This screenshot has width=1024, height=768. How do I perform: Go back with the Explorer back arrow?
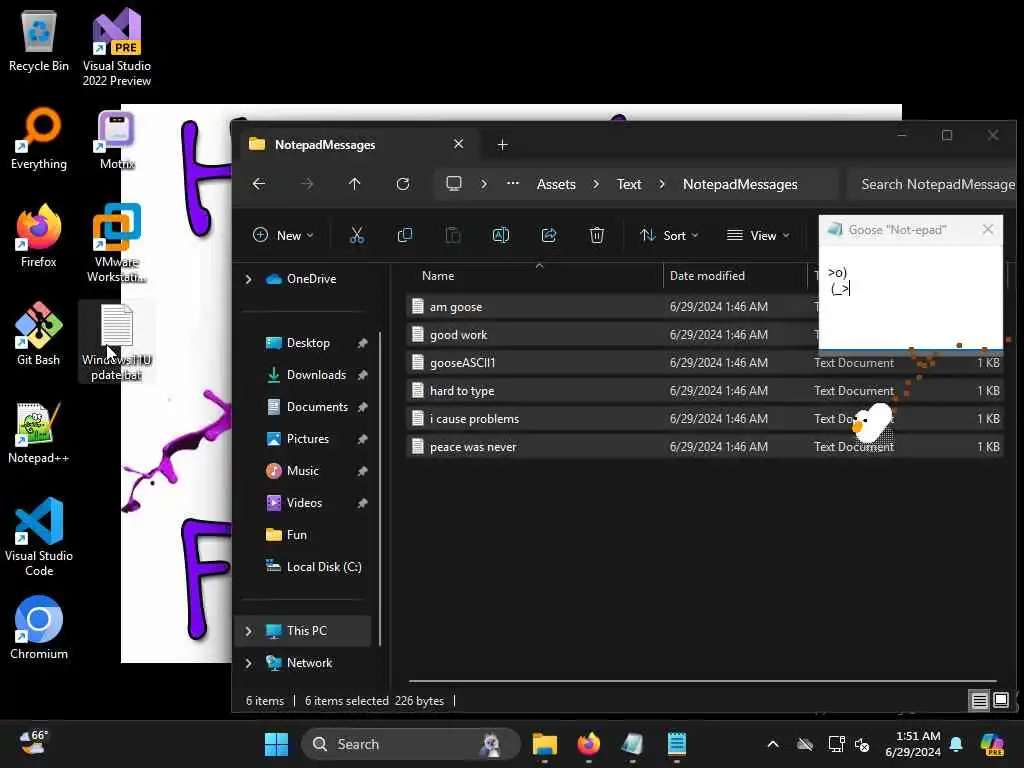coord(259,184)
